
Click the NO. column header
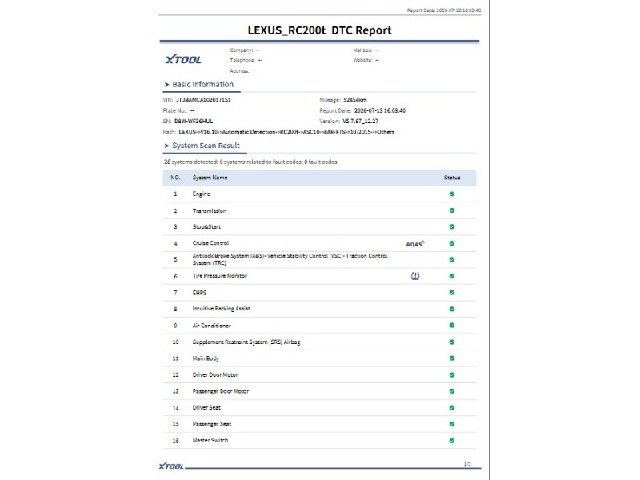click(x=175, y=178)
